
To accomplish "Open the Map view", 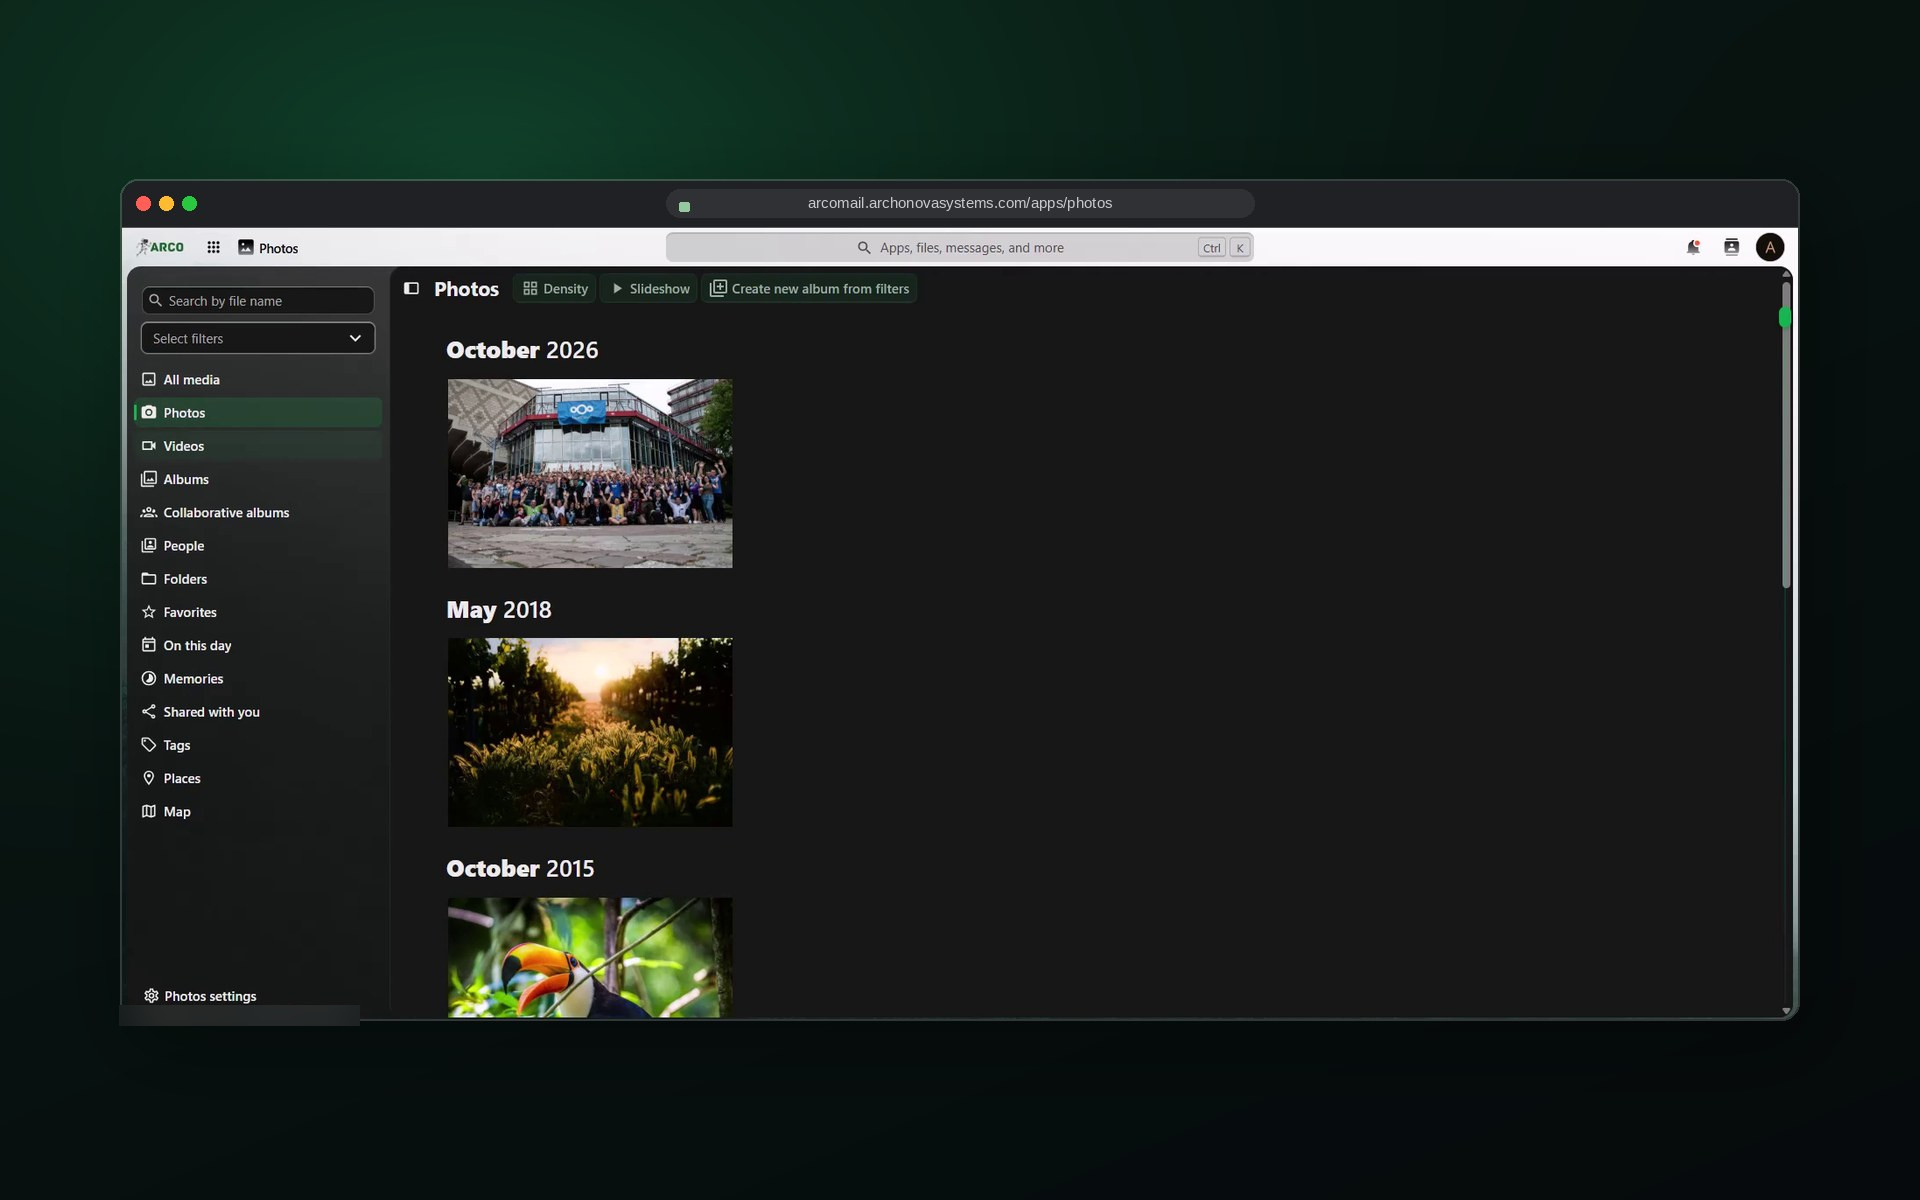I will tap(258, 811).
